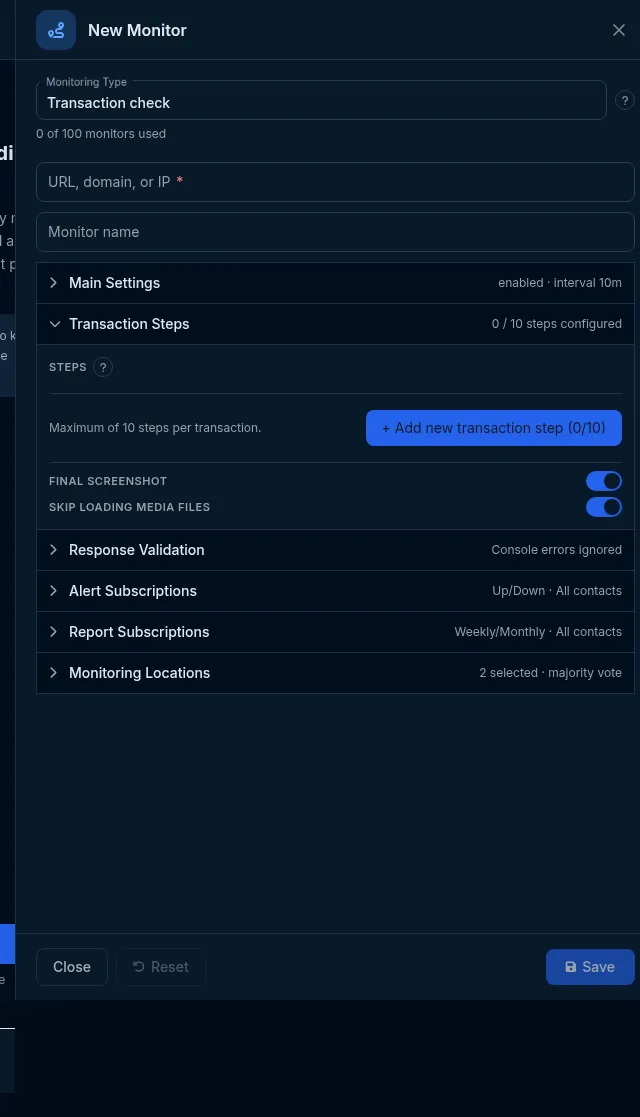Viewport: 640px width, 1117px height.
Task: Click 'Maximum of 10 steps per transaction.' text
Action: (x=155, y=428)
